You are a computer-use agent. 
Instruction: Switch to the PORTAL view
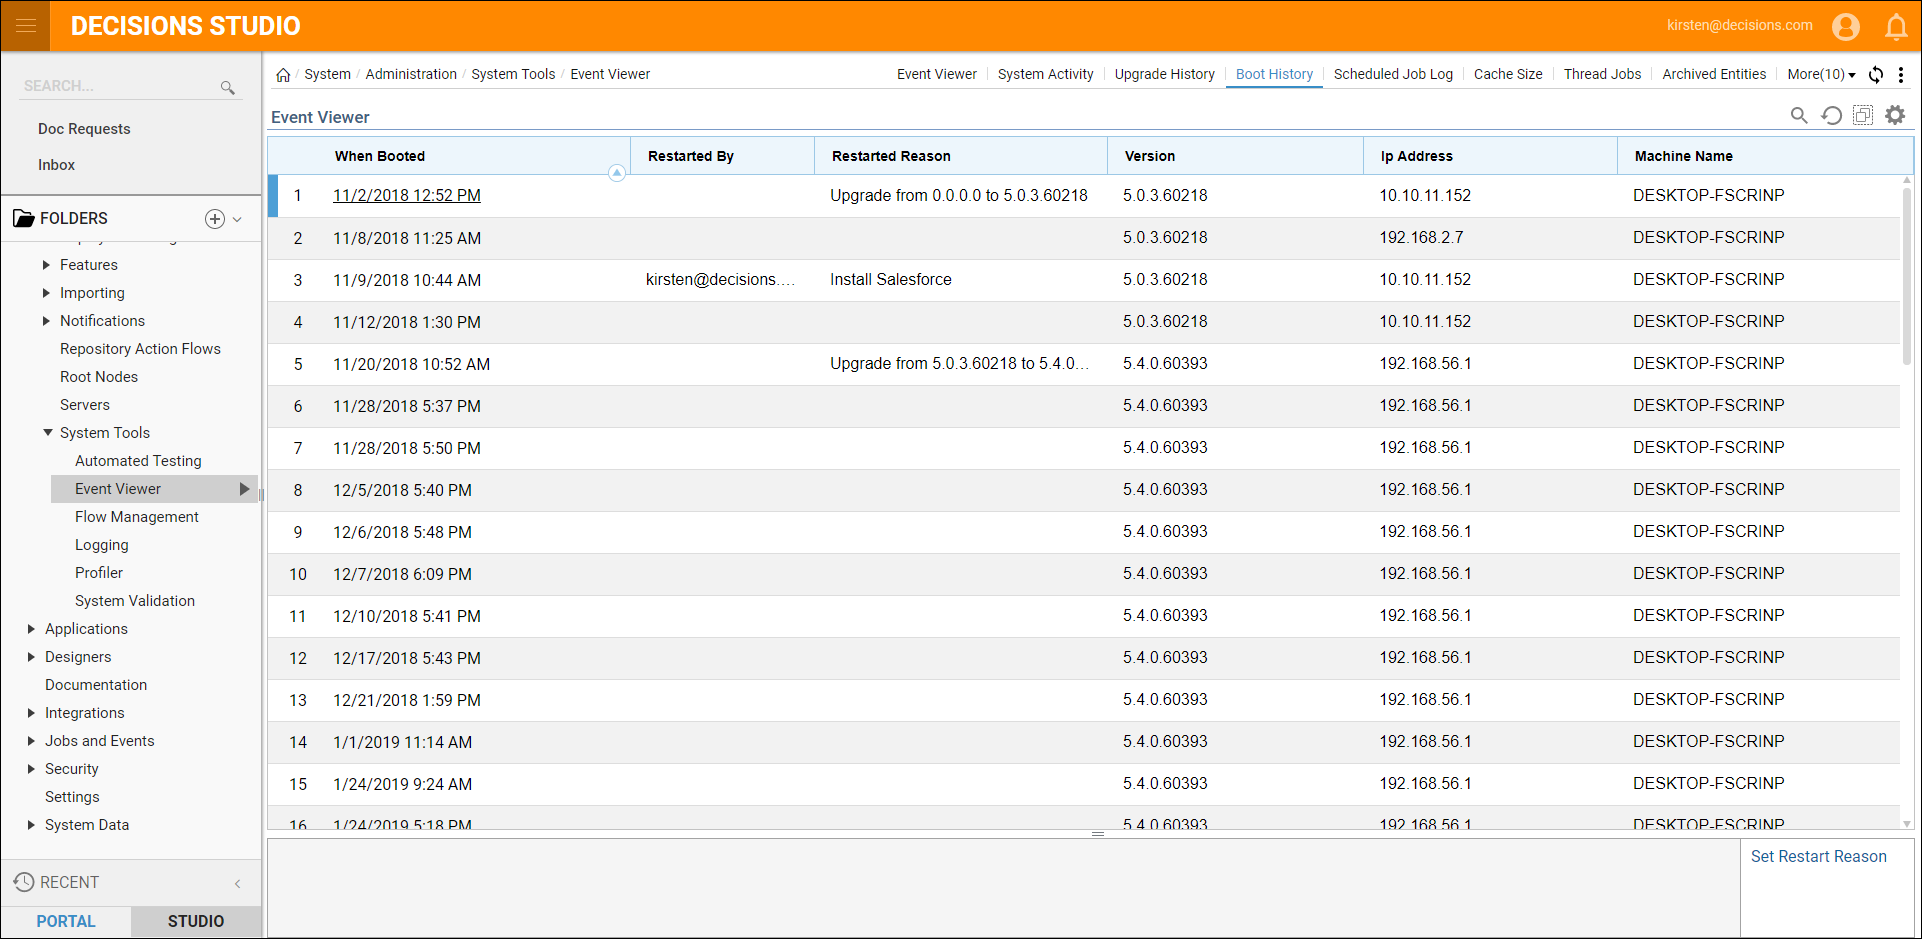click(x=66, y=922)
